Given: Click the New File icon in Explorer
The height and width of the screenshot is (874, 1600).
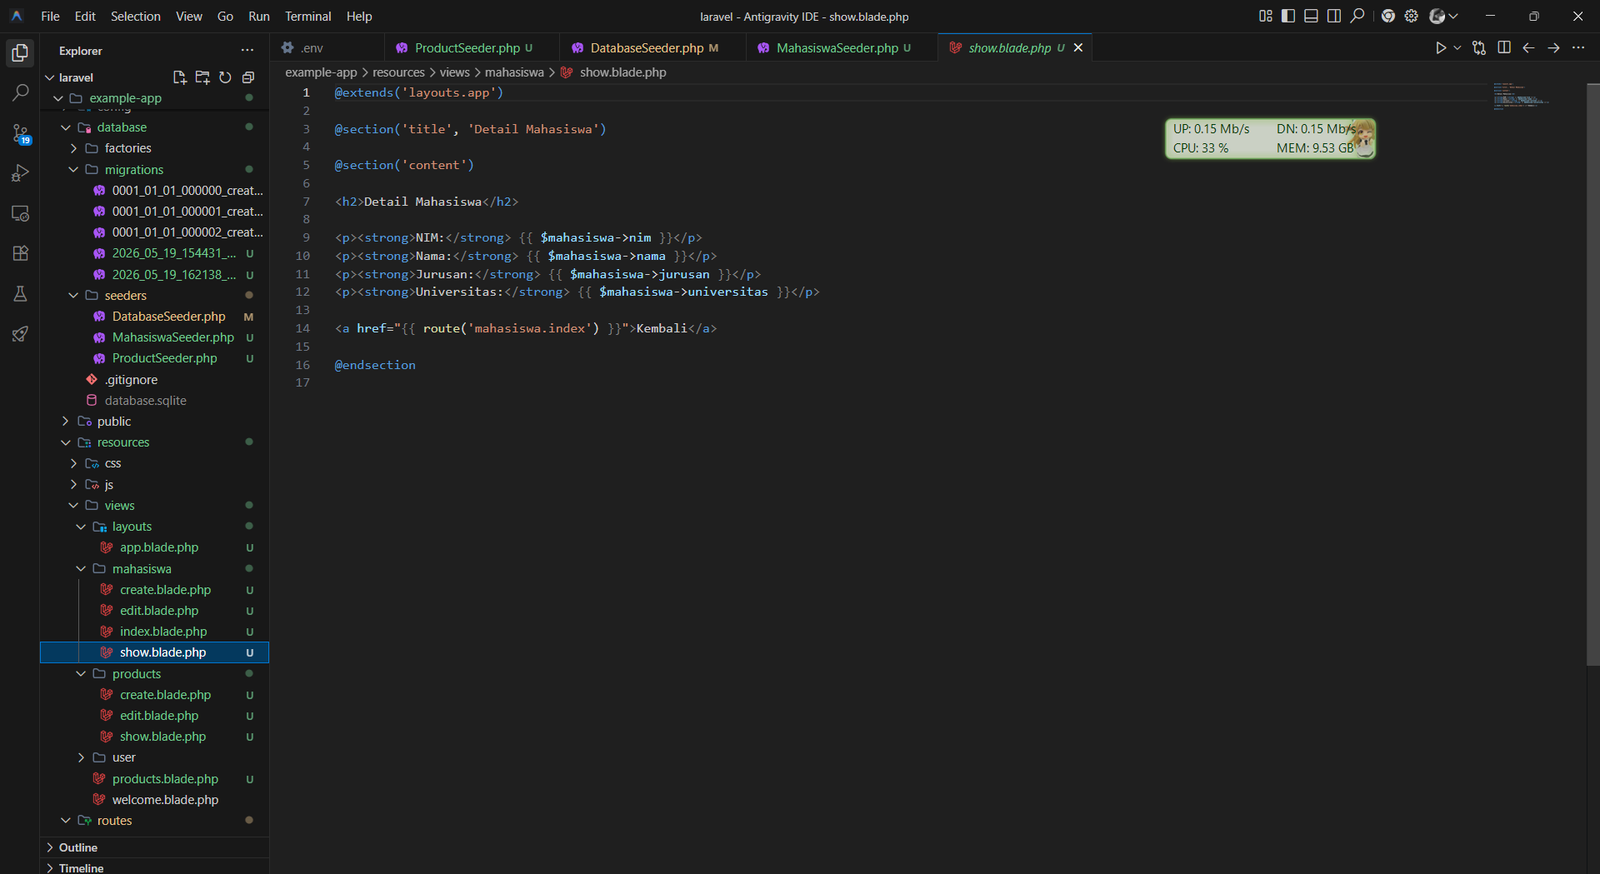Looking at the screenshot, I should pos(180,77).
